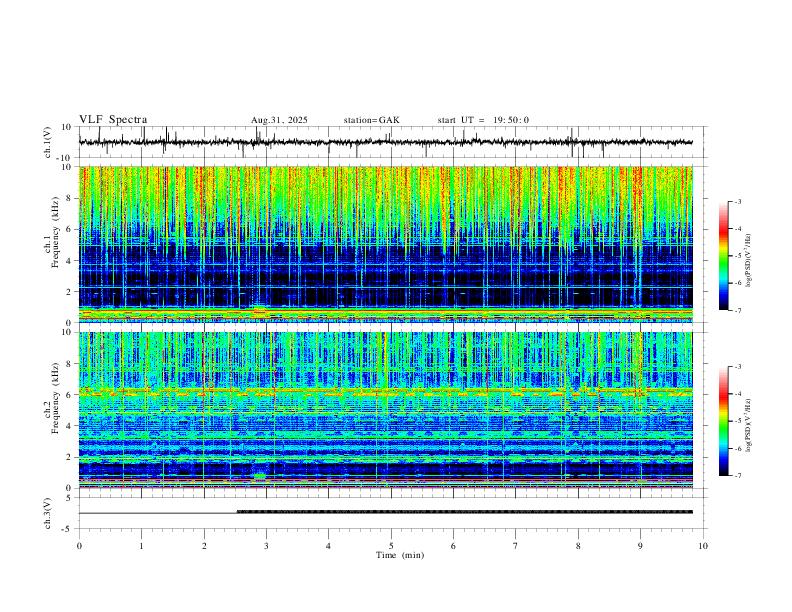This screenshot has width=792, height=612.
Task: Click the "station=GAK" label
Action: pos(372,120)
